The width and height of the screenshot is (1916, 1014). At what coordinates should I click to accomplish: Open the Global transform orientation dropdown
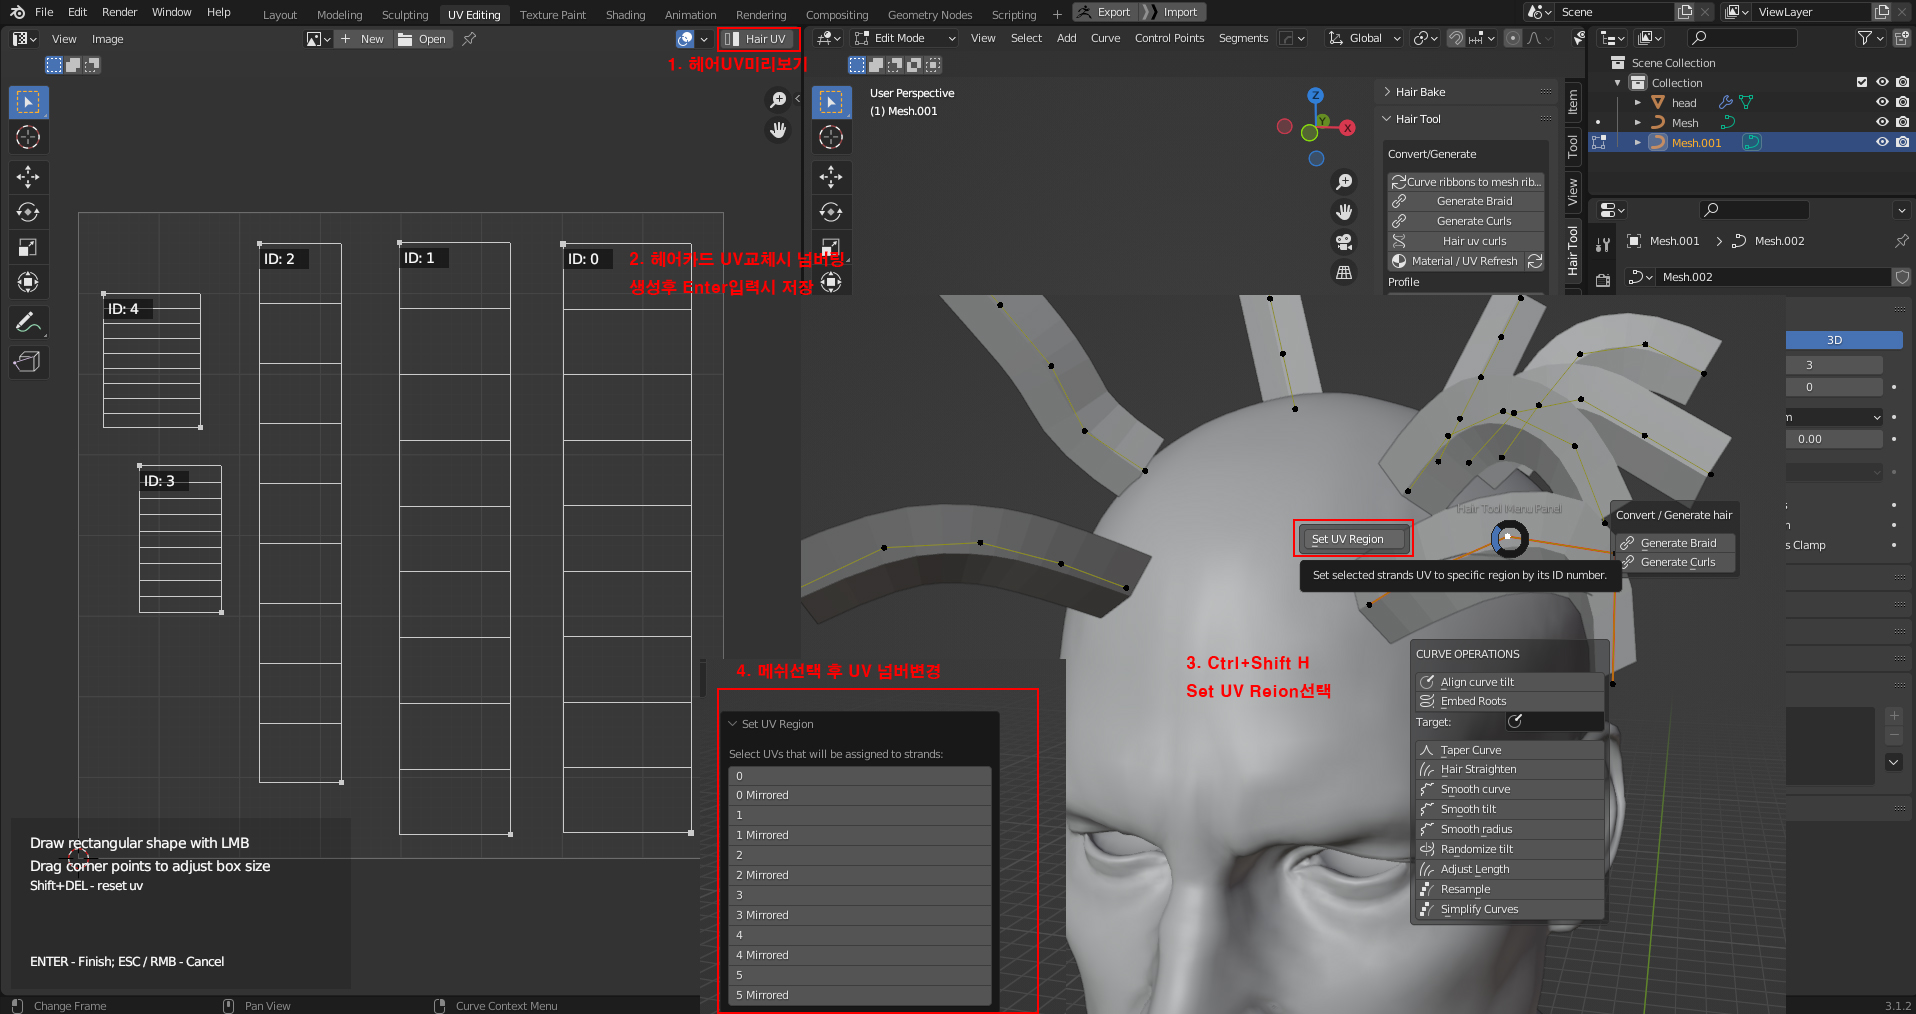click(1365, 38)
